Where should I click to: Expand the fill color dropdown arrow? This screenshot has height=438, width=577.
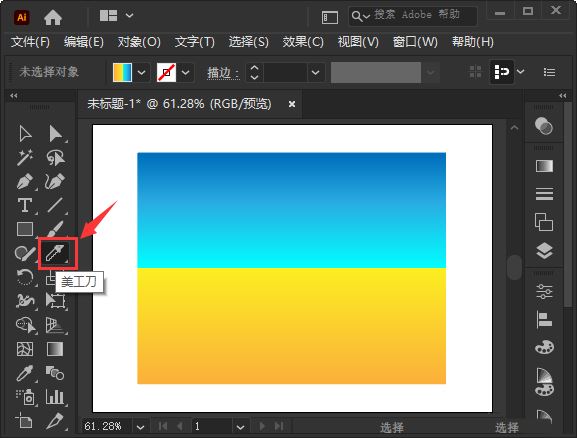click(x=141, y=72)
